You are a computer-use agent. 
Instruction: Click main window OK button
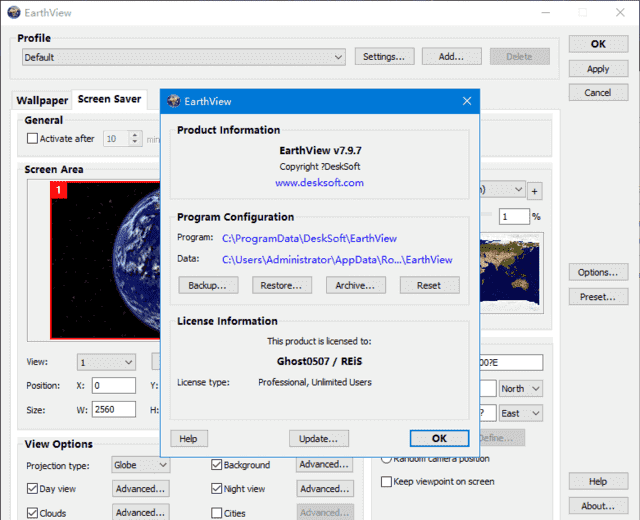coord(598,44)
